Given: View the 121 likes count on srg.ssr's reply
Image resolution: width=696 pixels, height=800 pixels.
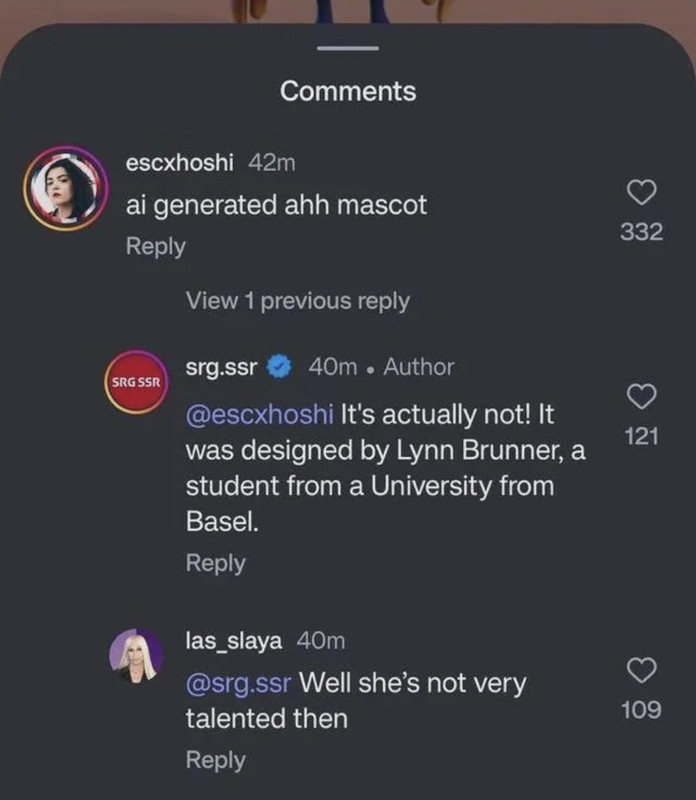Looking at the screenshot, I should point(641,436).
